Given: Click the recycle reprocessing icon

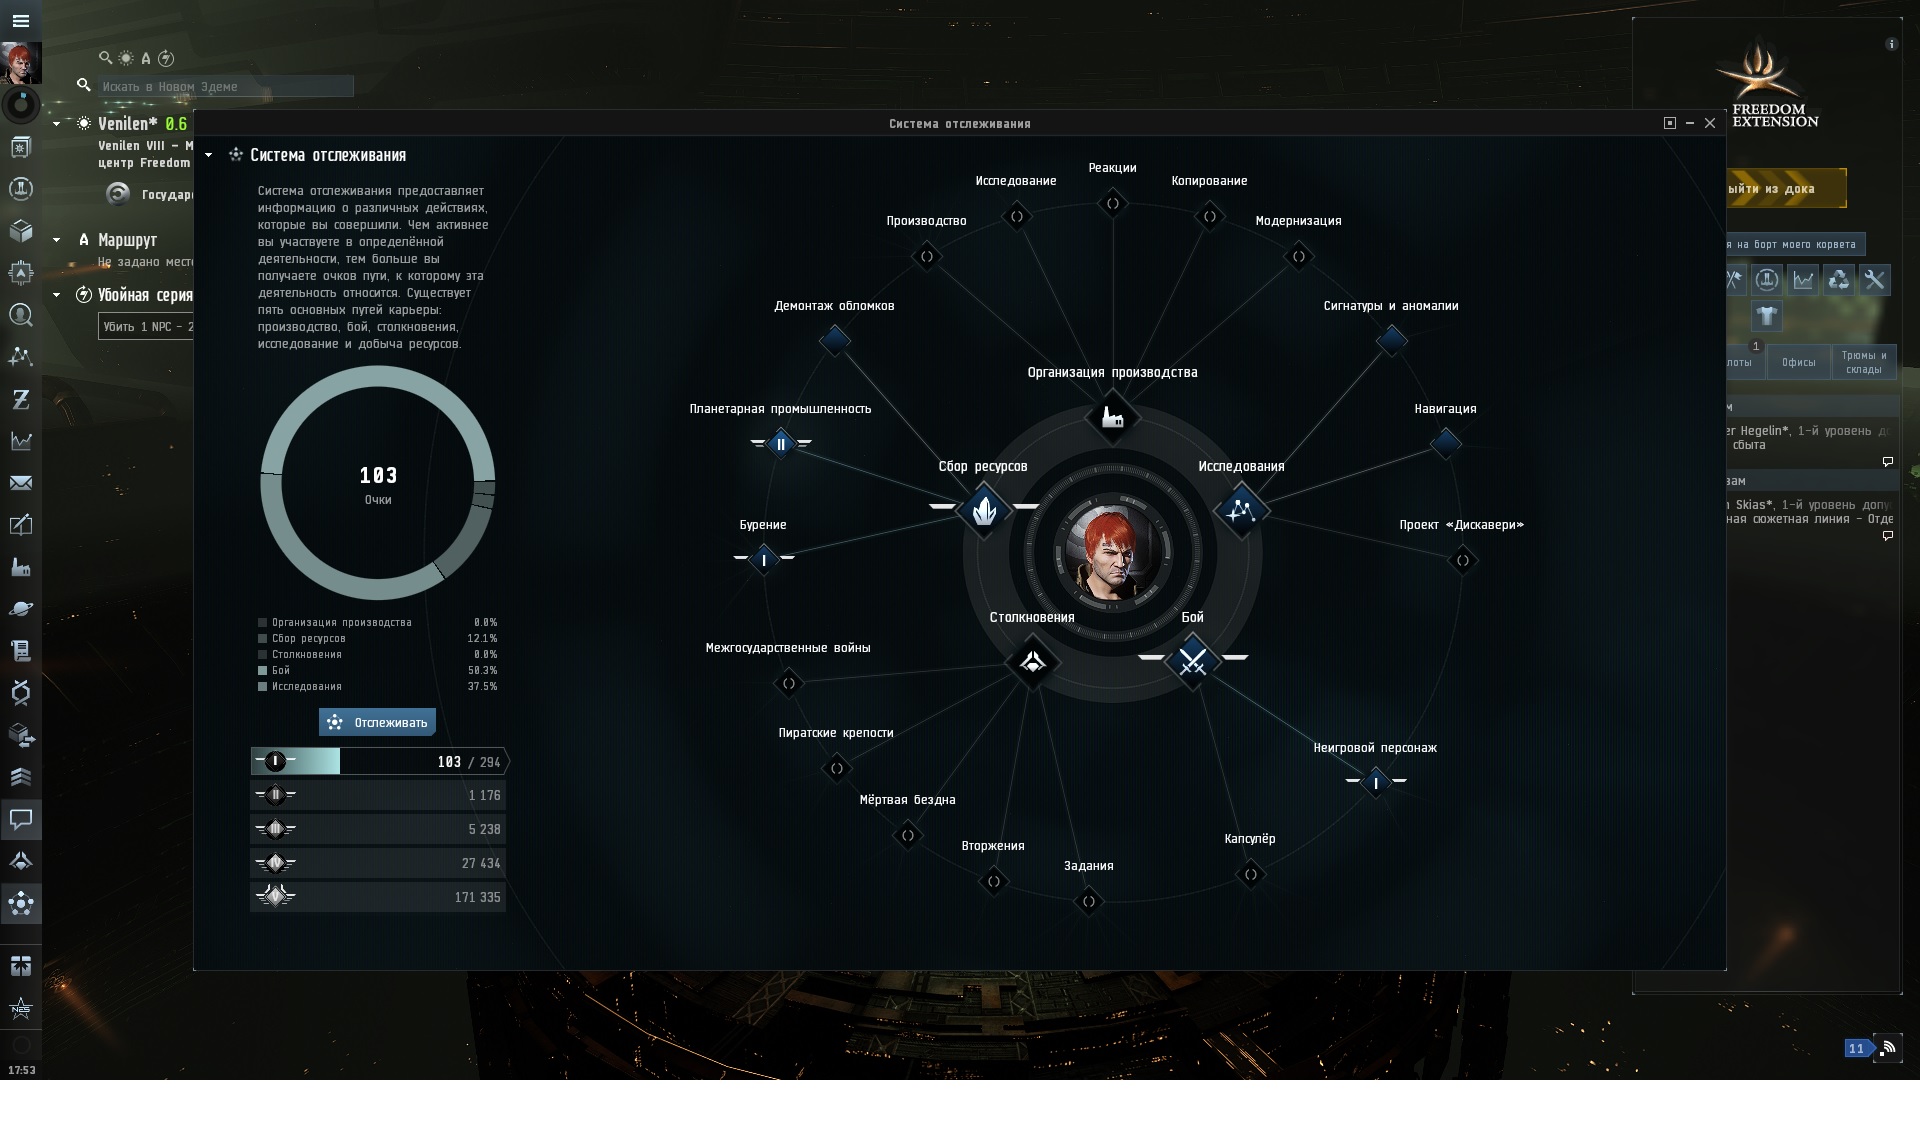Looking at the screenshot, I should click(1838, 280).
